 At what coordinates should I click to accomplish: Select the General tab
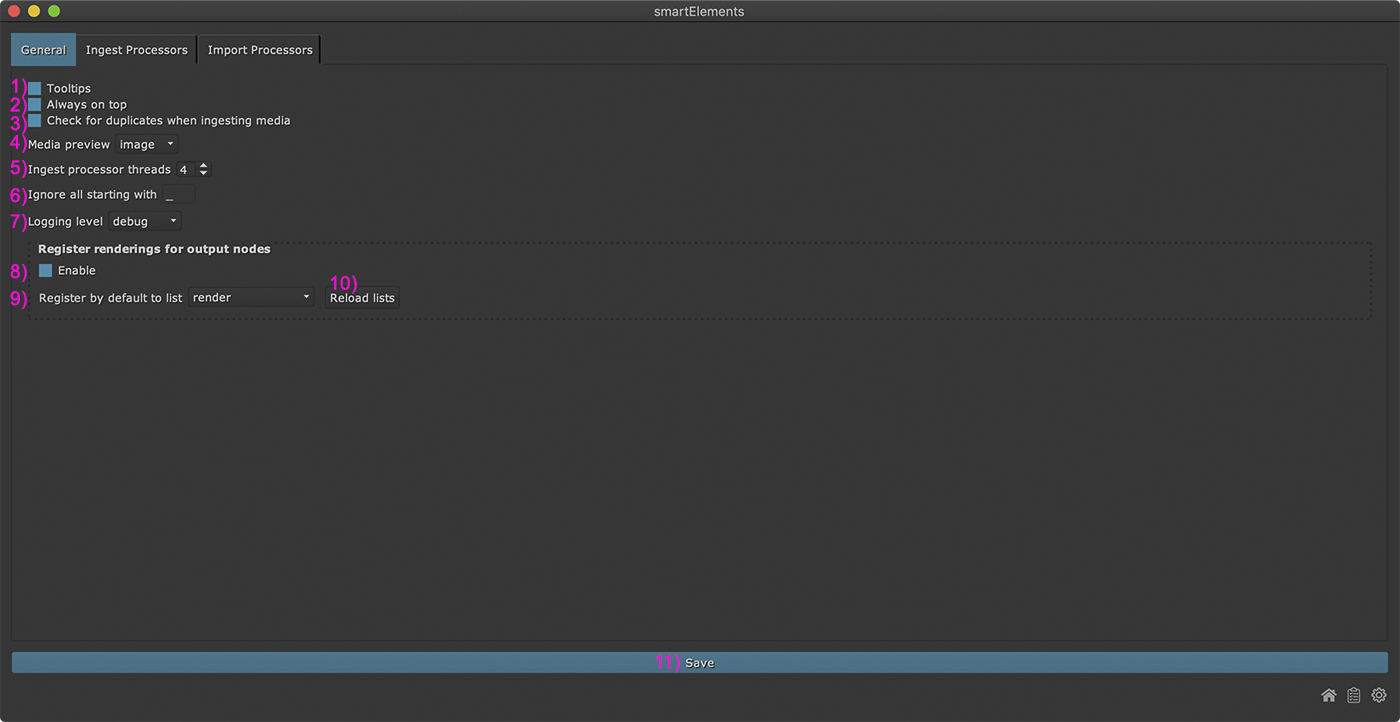tap(43, 50)
